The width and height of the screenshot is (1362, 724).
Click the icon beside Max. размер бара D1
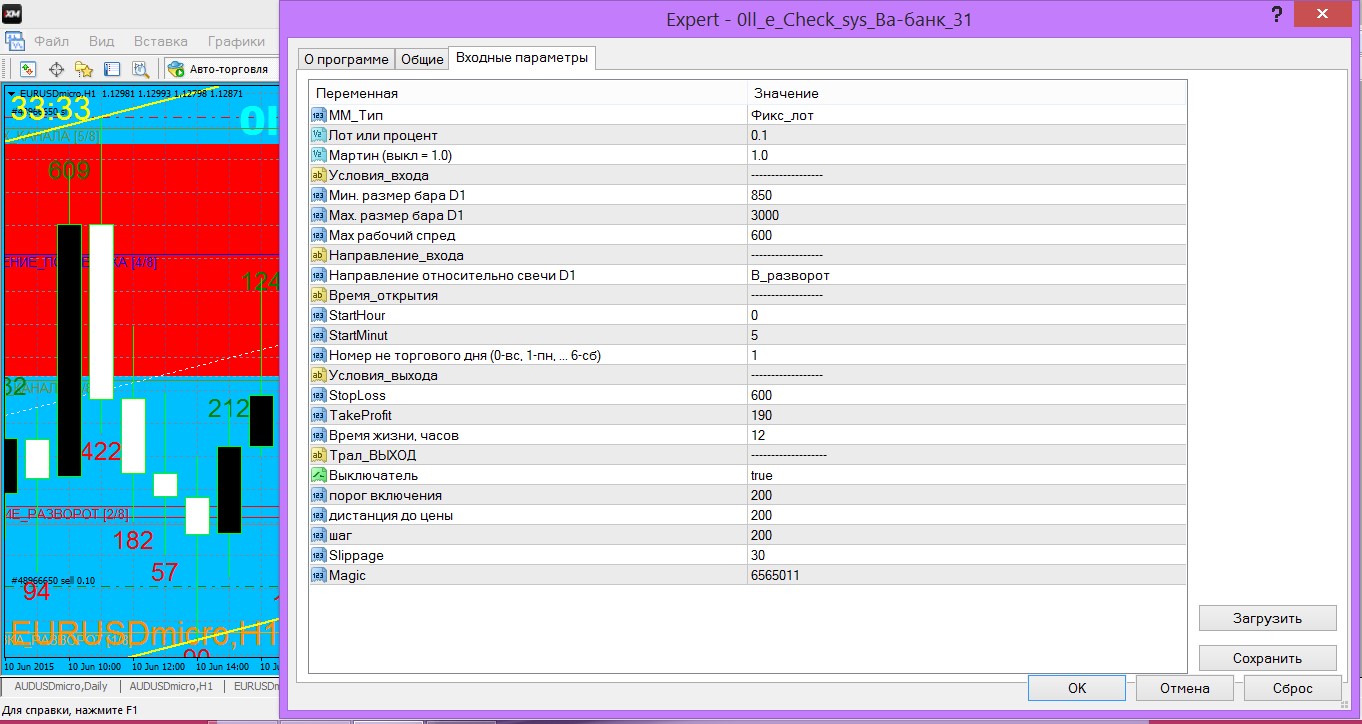click(318, 215)
